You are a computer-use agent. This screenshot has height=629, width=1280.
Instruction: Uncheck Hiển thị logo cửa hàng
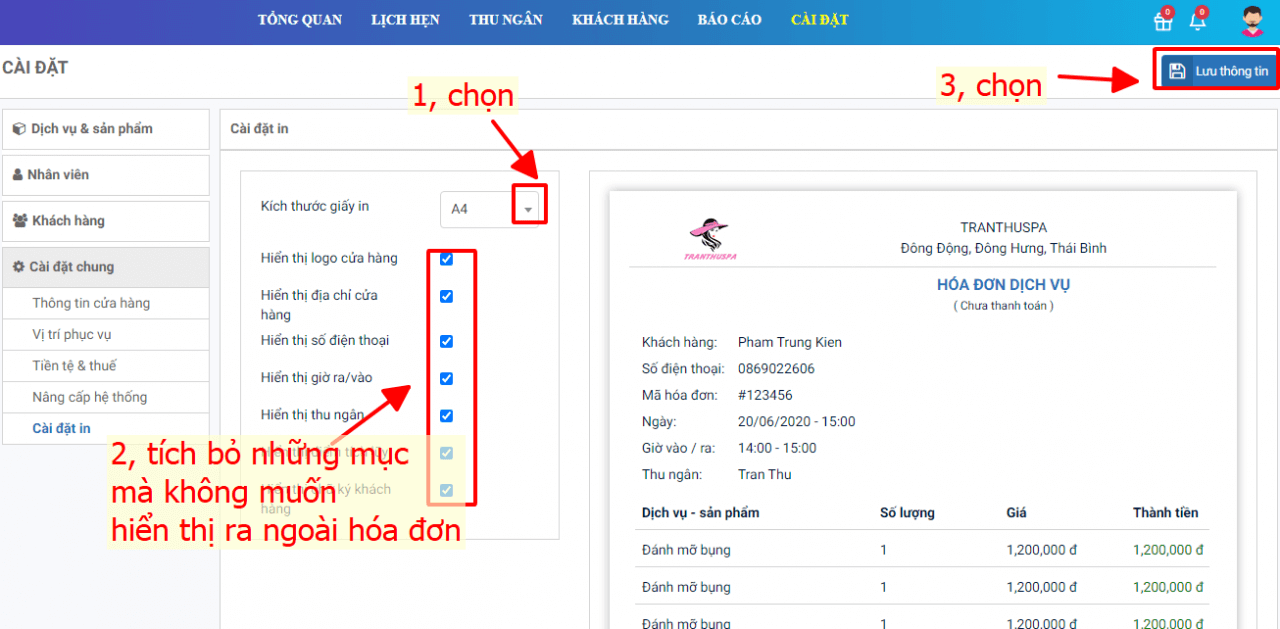[447, 259]
